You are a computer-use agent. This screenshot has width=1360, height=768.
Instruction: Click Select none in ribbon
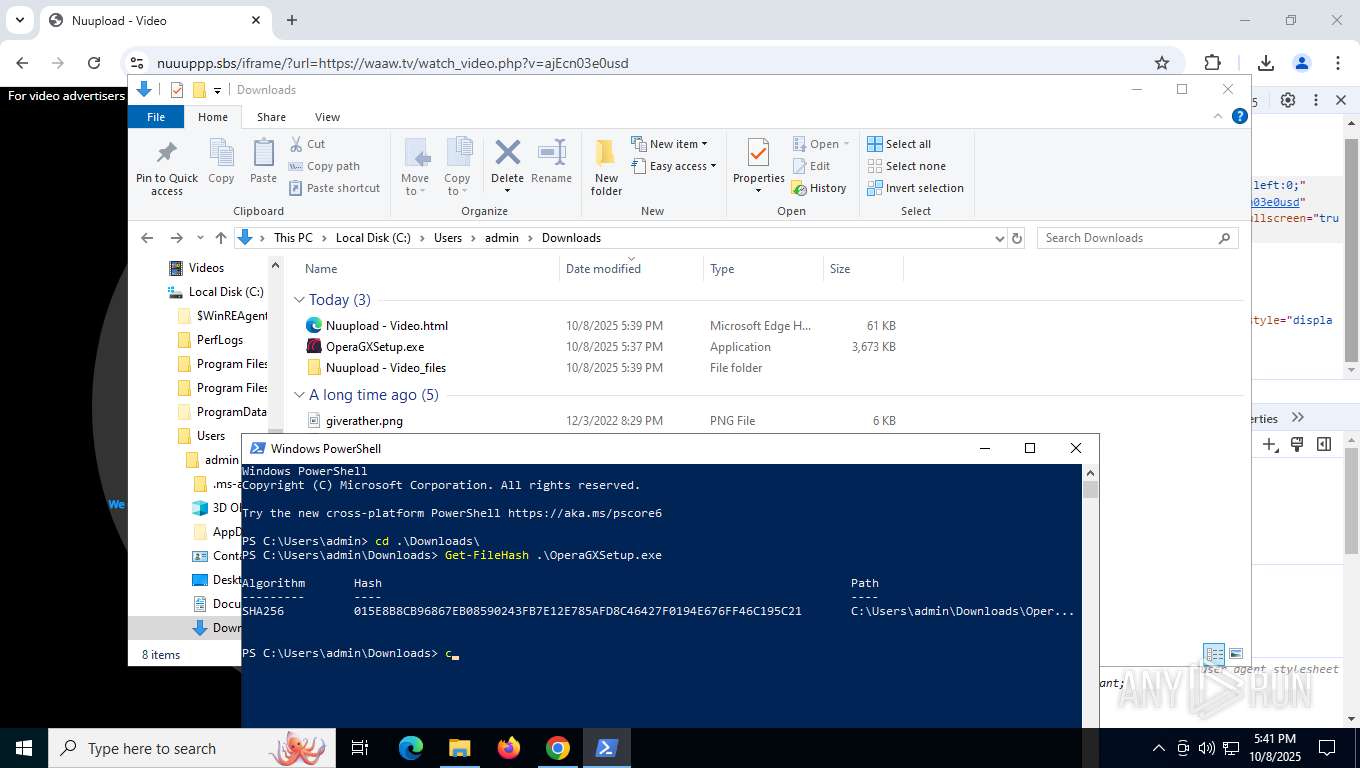pyautogui.click(x=906, y=166)
